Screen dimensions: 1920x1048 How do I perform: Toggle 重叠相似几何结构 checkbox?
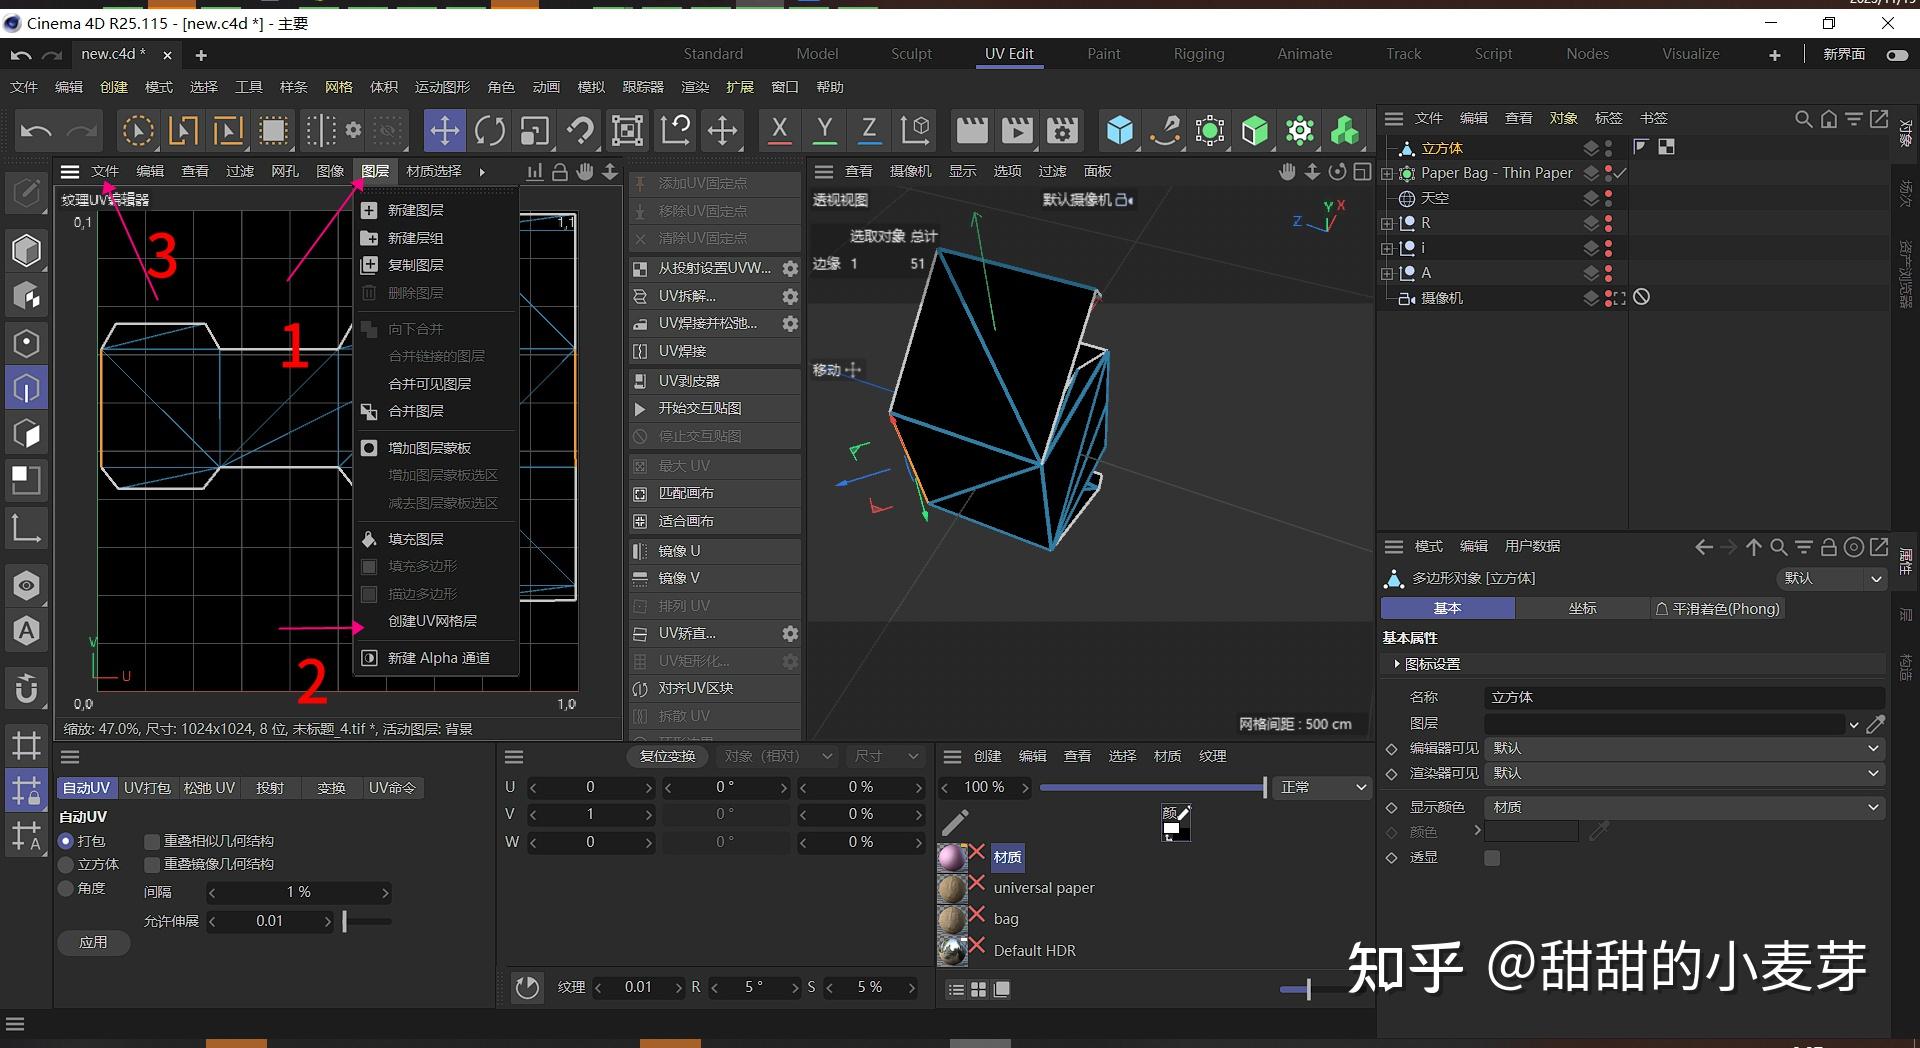click(x=153, y=841)
